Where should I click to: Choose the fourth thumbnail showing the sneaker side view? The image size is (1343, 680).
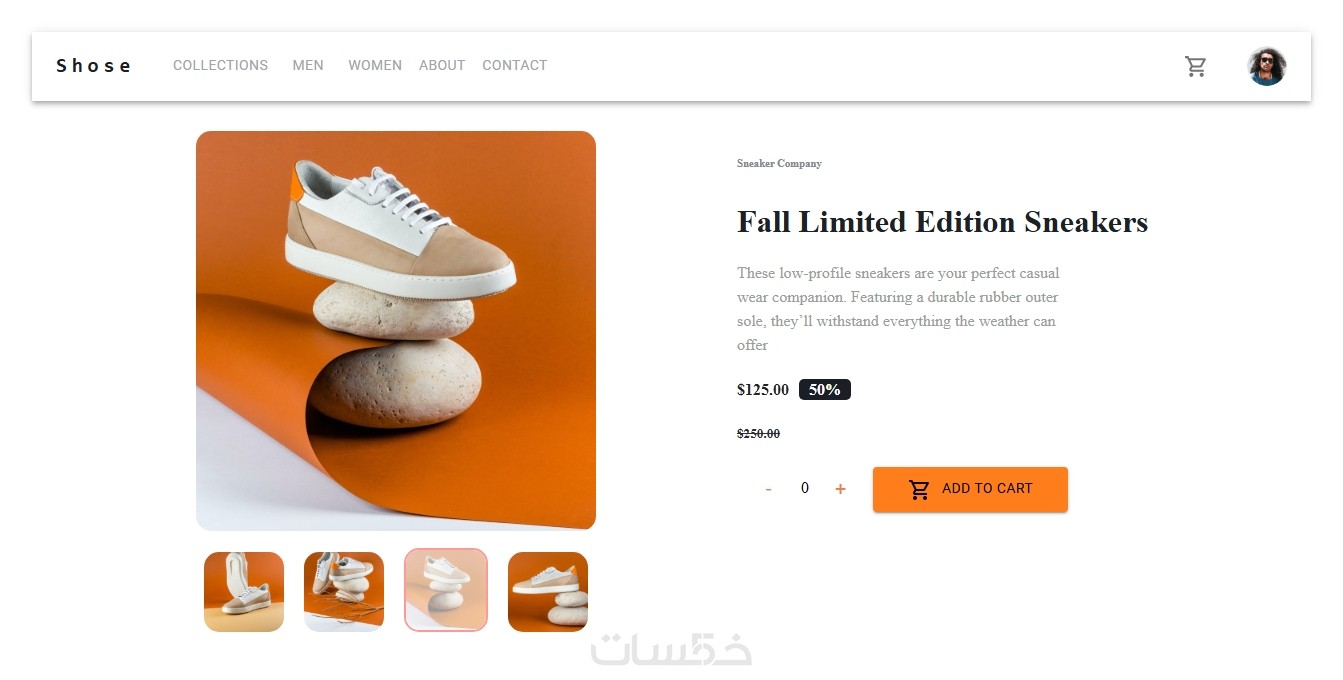coord(548,592)
